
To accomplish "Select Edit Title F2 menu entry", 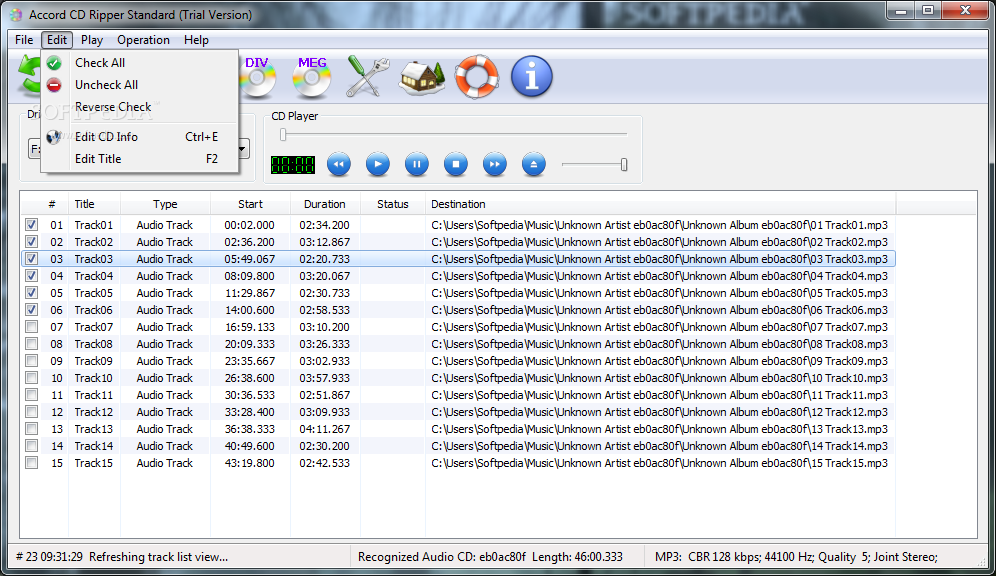I will coord(140,159).
